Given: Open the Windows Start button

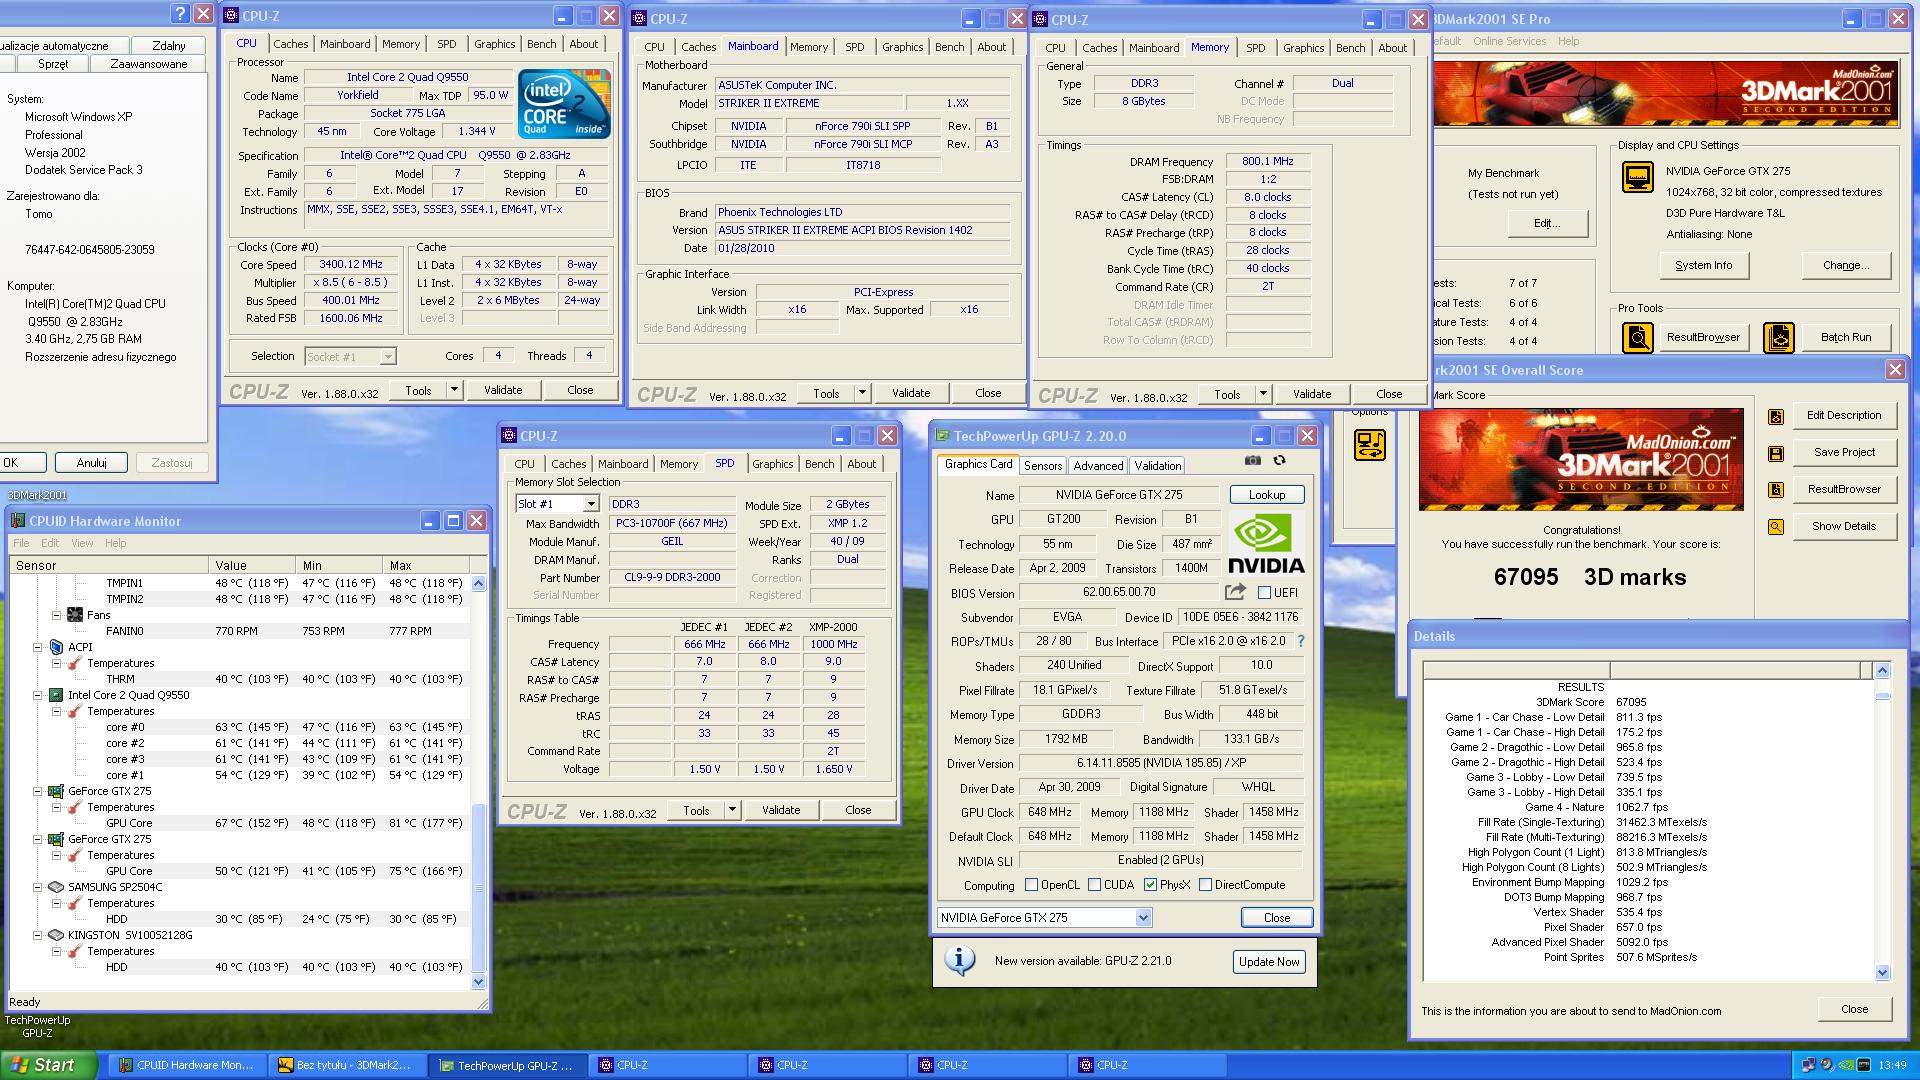Looking at the screenshot, I should (x=49, y=1065).
